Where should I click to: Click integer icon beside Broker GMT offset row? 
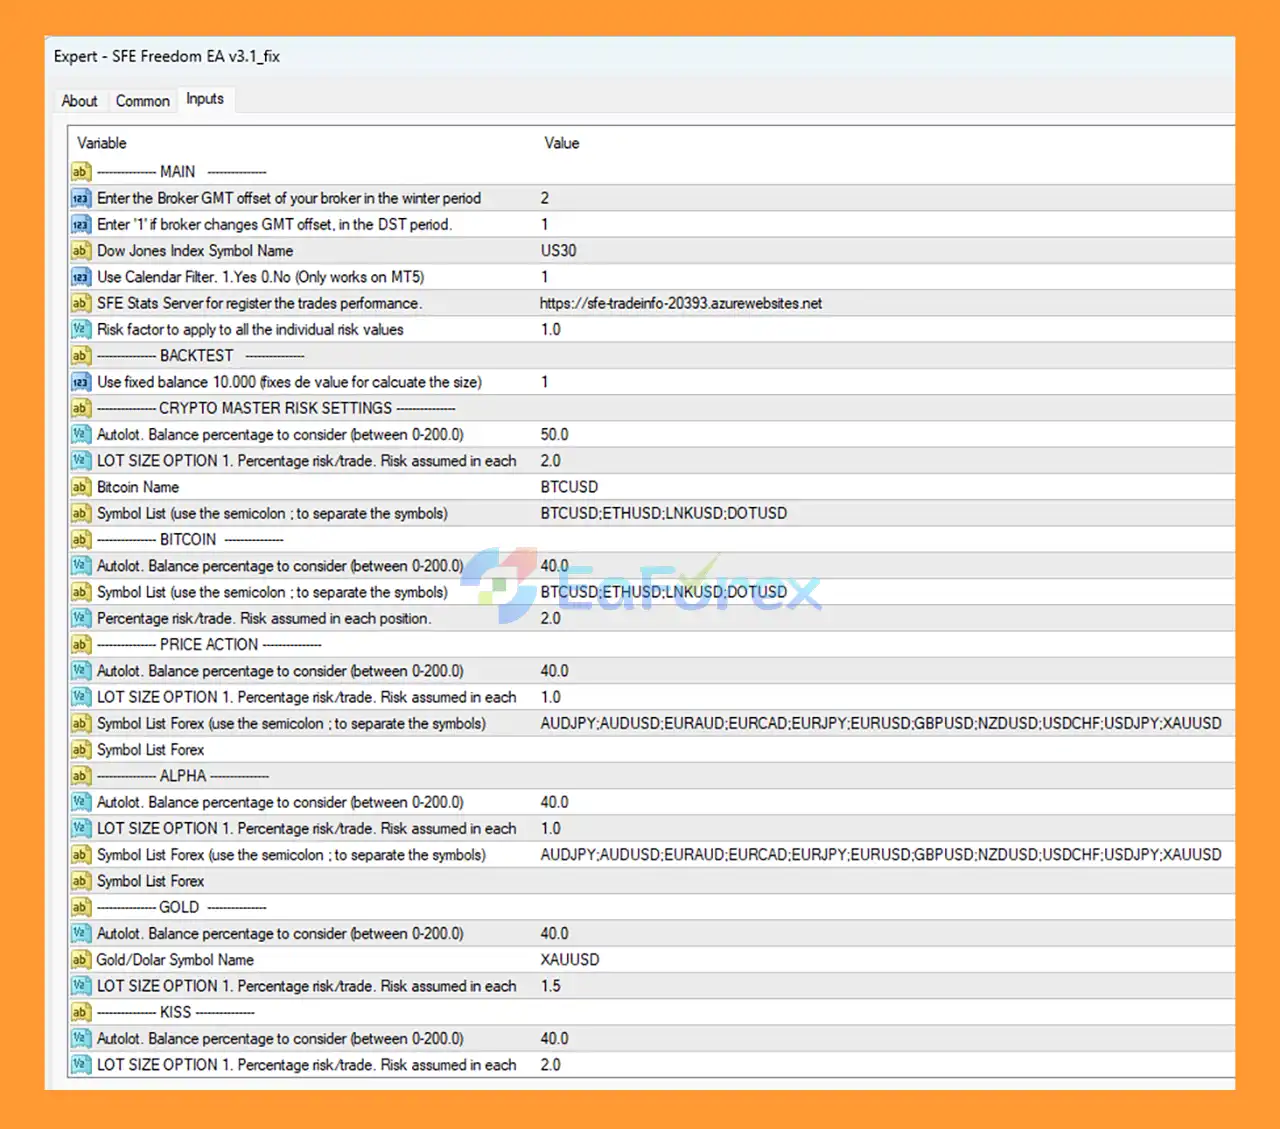(81, 198)
